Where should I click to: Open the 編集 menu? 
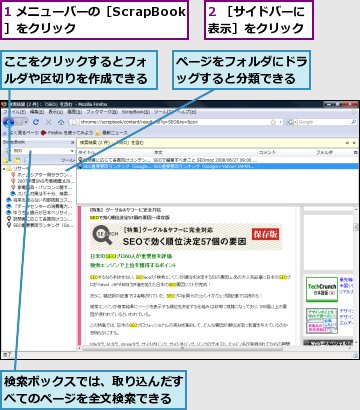click(x=36, y=112)
